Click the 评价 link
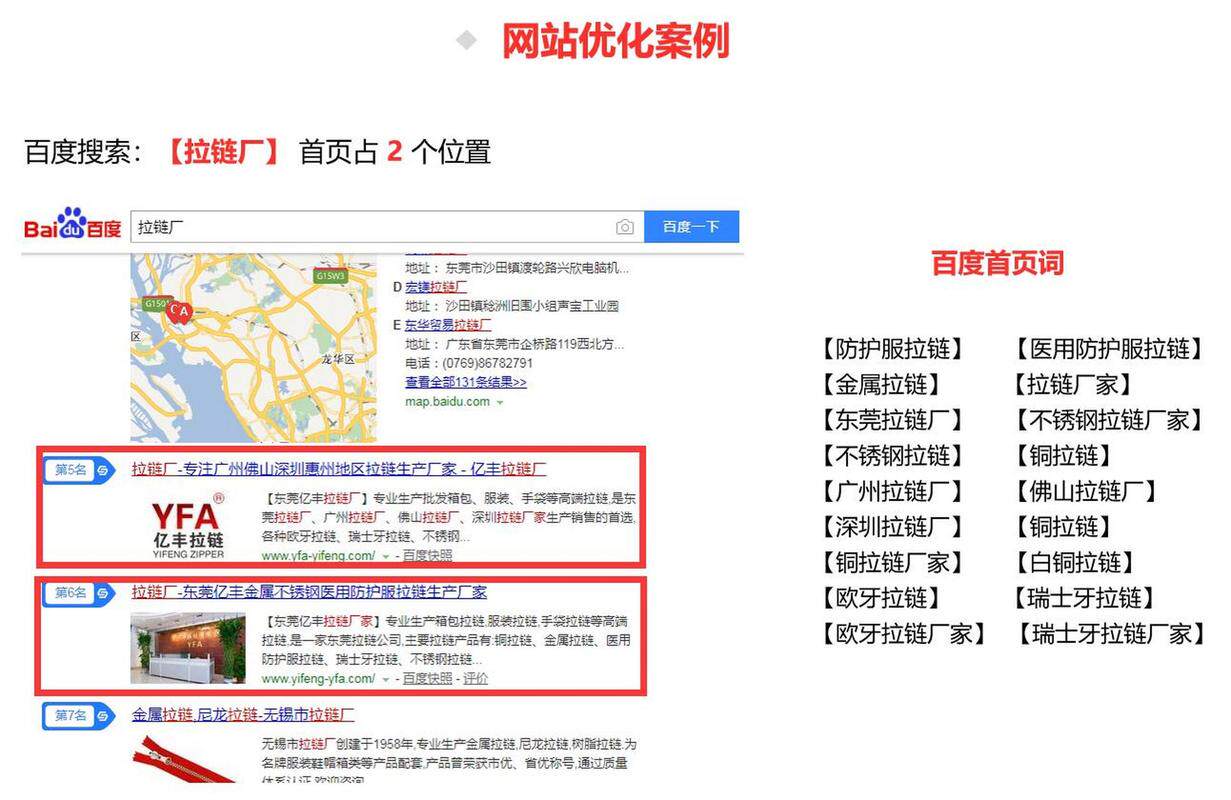1231x800 pixels. point(476,678)
